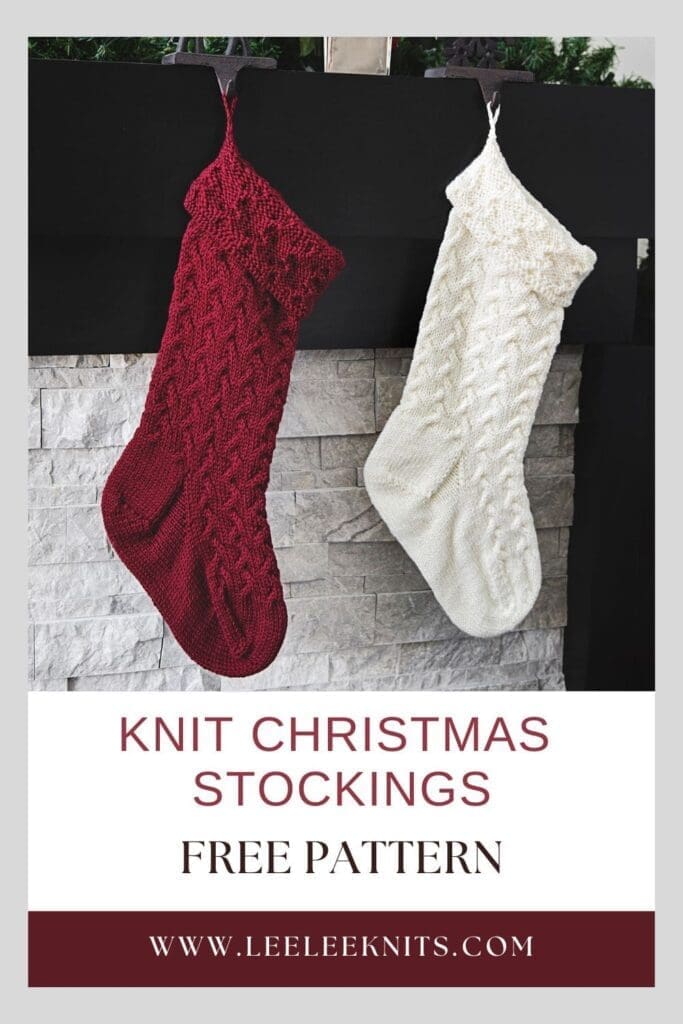
Task: Click the www.leeleeknits.com website address
Action: pos(341,946)
